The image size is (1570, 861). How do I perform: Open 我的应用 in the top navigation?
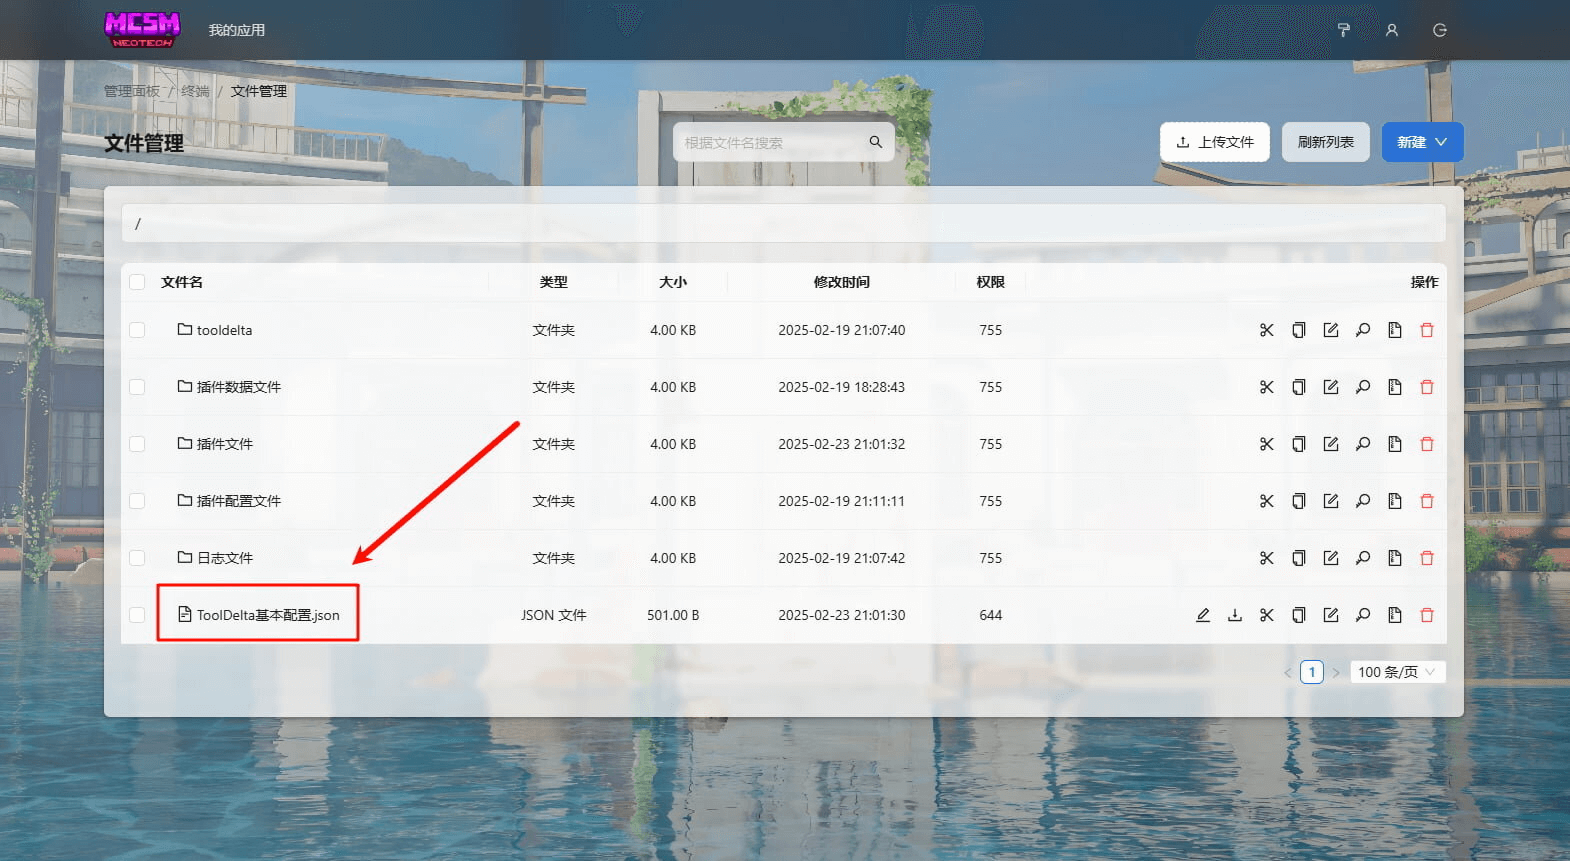[x=236, y=30]
